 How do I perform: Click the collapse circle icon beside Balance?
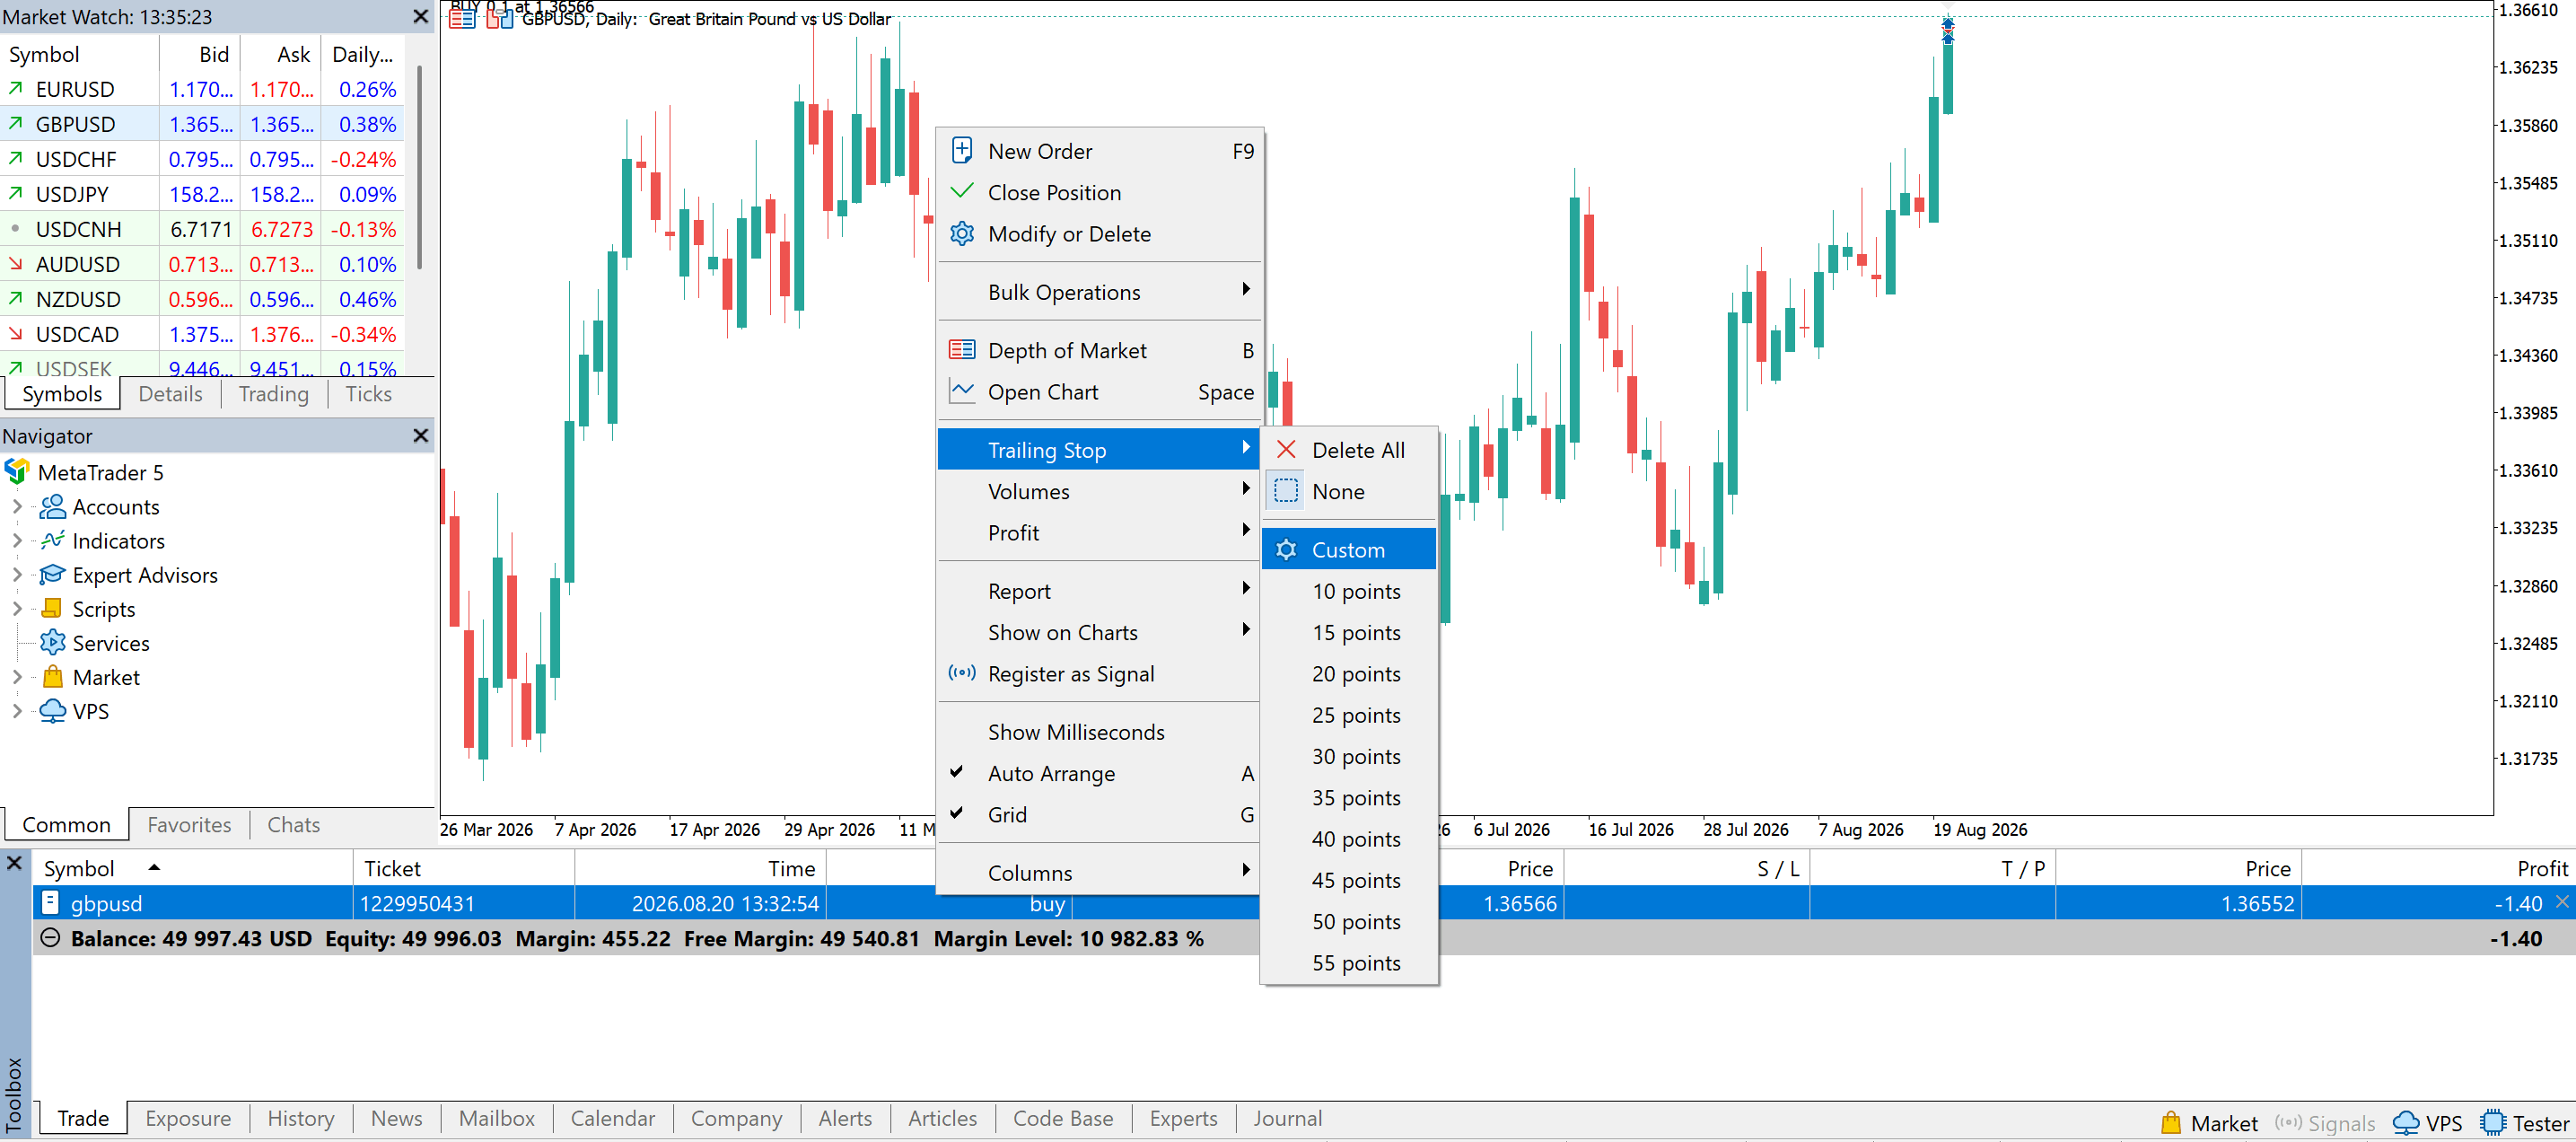(x=50, y=938)
